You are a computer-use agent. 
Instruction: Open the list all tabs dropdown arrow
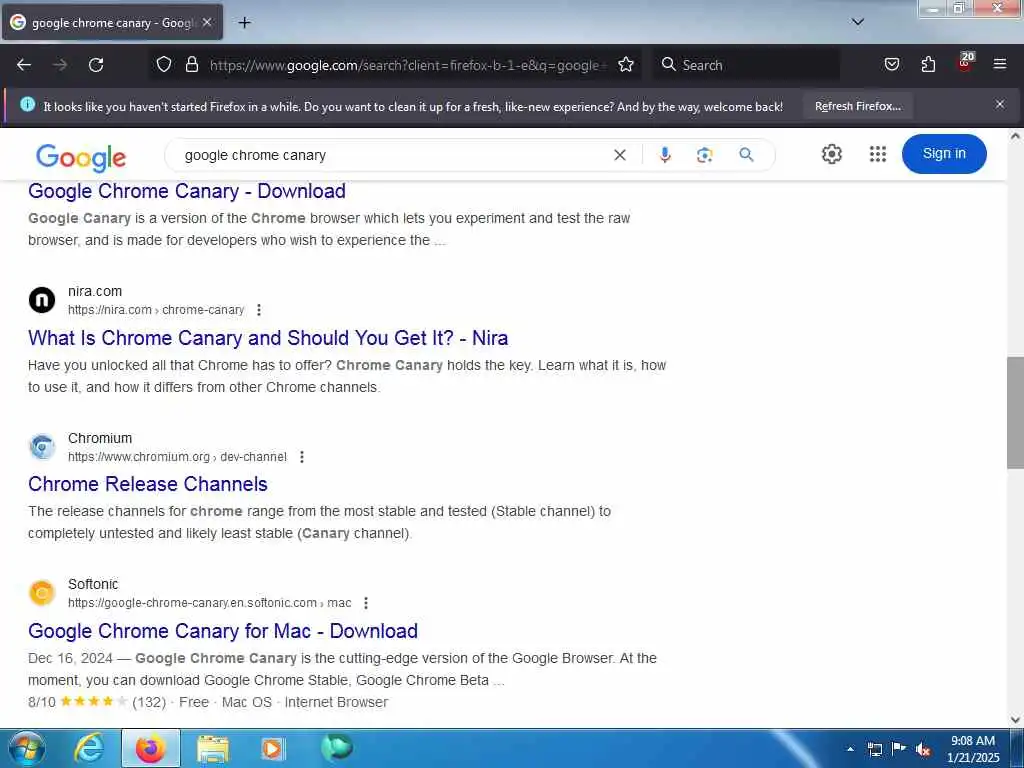pyautogui.click(x=858, y=22)
